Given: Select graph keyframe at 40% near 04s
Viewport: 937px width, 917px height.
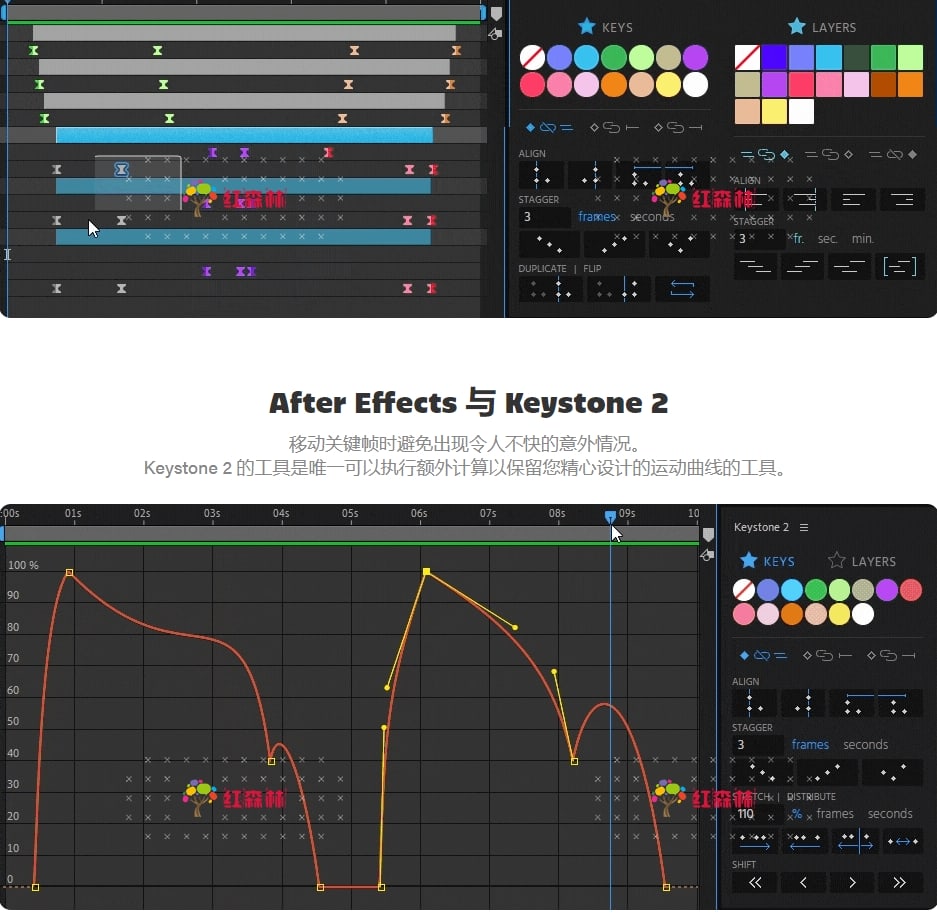Looking at the screenshot, I should [x=271, y=761].
